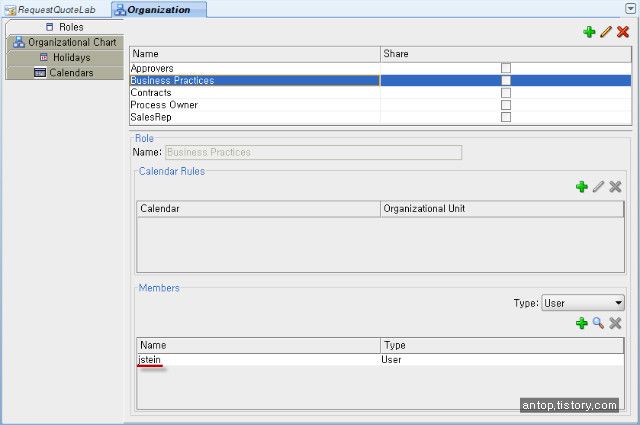
Task: Switch to the RequestQuoteLab tab
Action: (51, 10)
